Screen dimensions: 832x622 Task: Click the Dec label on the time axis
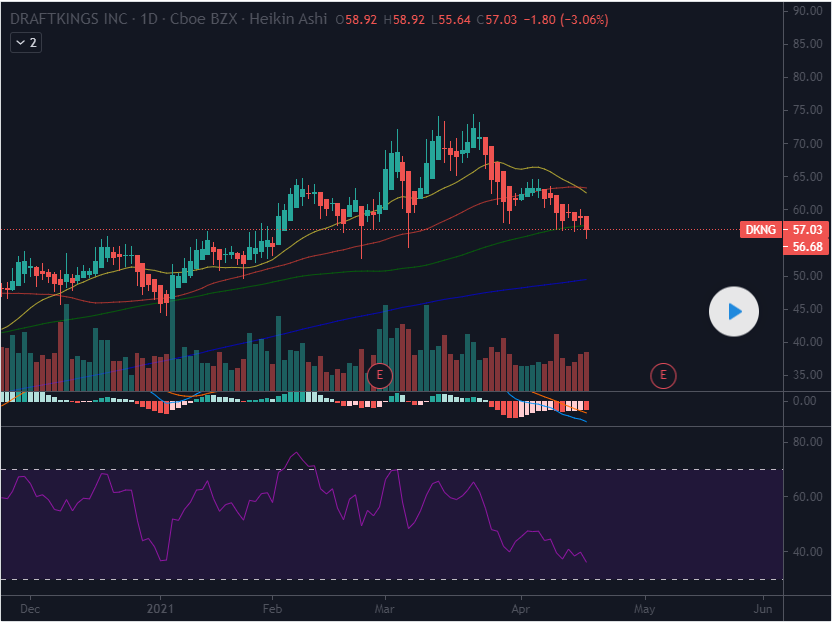[x=30, y=607]
